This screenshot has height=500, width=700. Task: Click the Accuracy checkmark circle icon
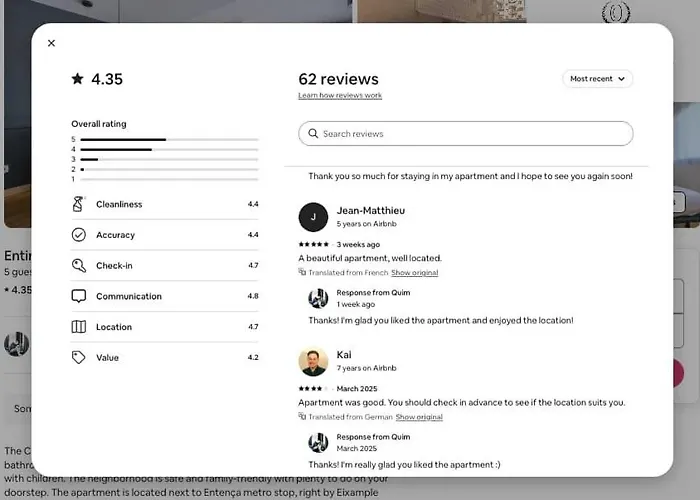click(79, 235)
